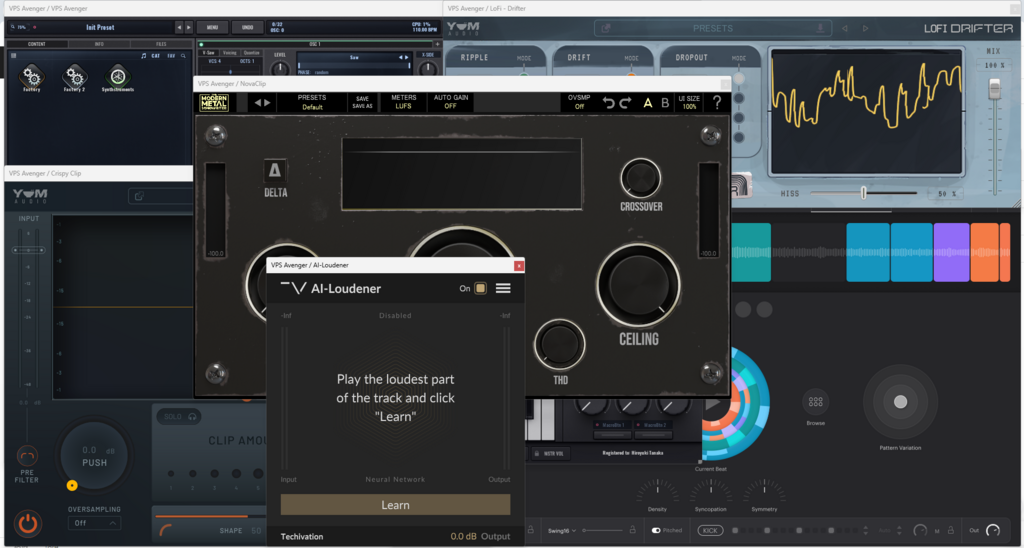Image resolution: width=1024 pixels, height=548 pixels.
Task: Click the preset popout icon in Crispy Clip
Action: click(x=139, y=195)
